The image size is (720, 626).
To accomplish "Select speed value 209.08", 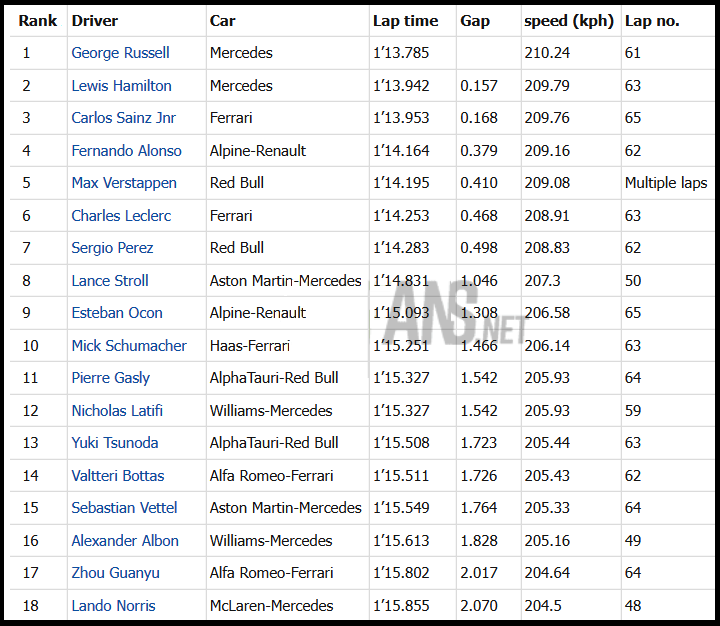I will pyautogui.click(x=547, y=183).
